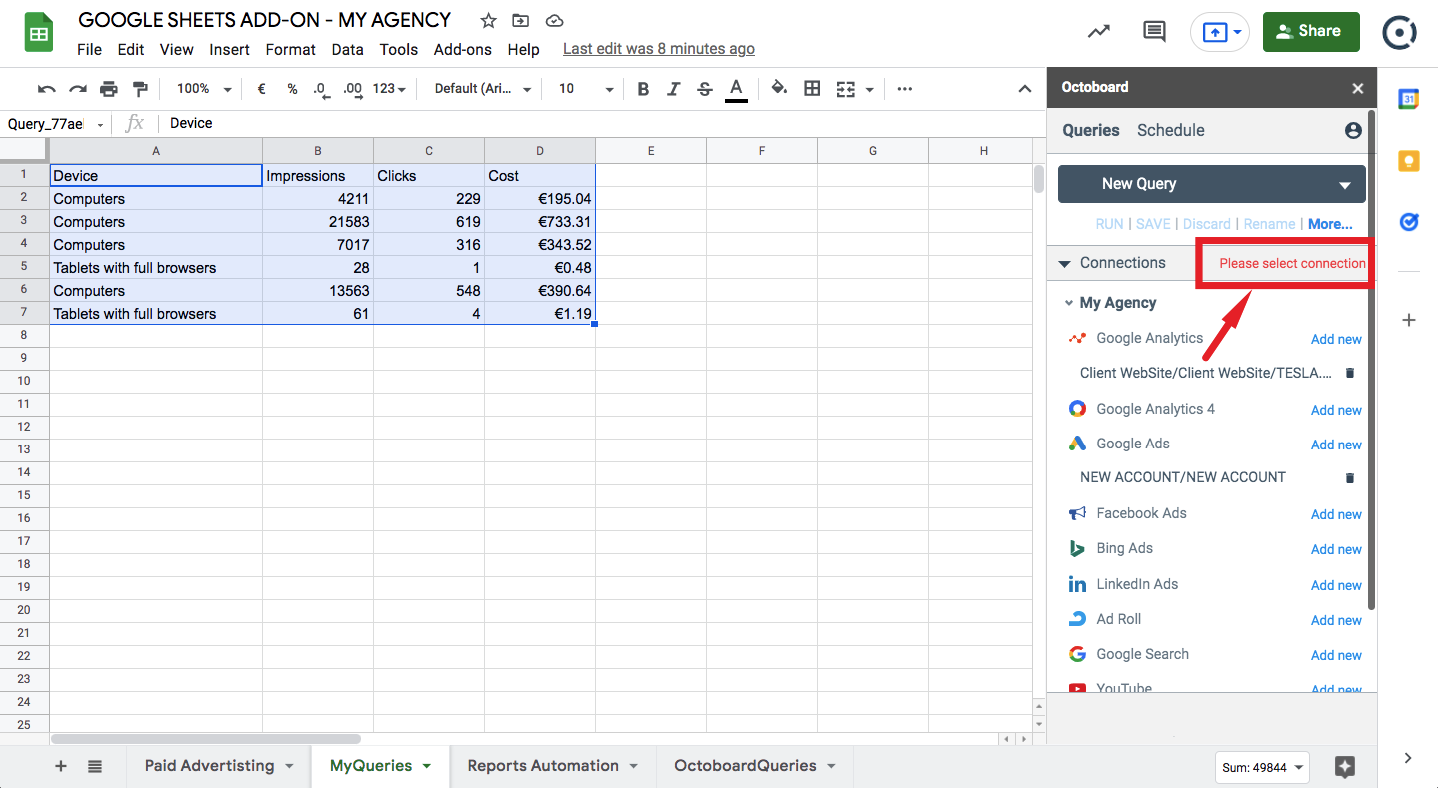Open the zoom 100% dropdown

point(204,89)
